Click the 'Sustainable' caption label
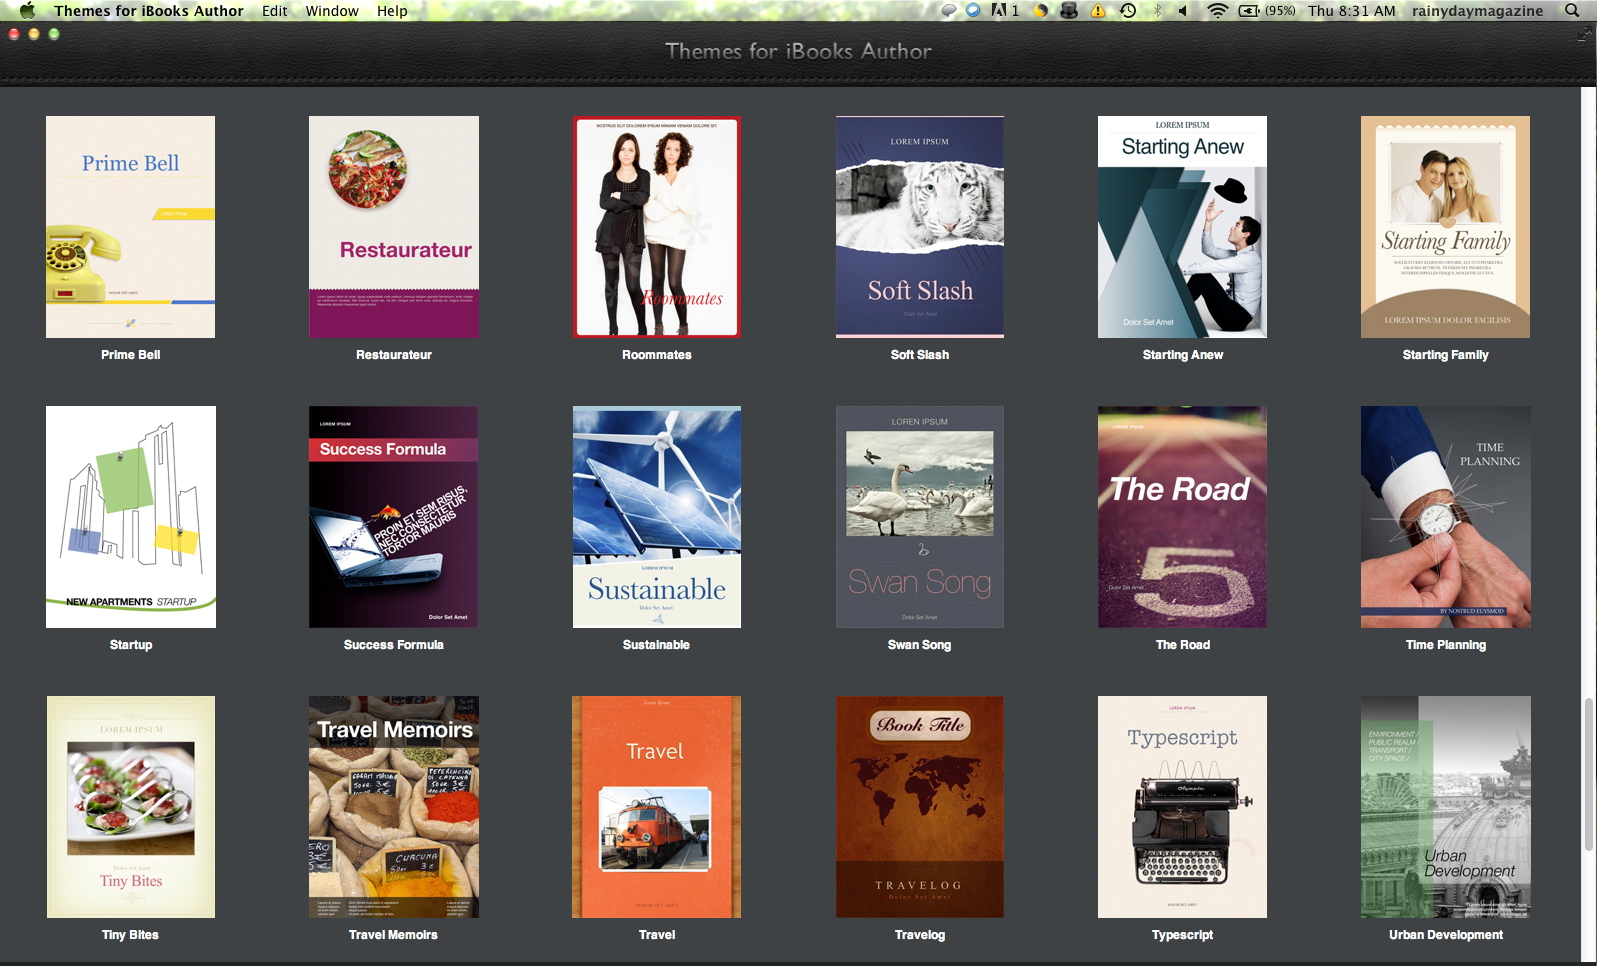 pos(656,645)
